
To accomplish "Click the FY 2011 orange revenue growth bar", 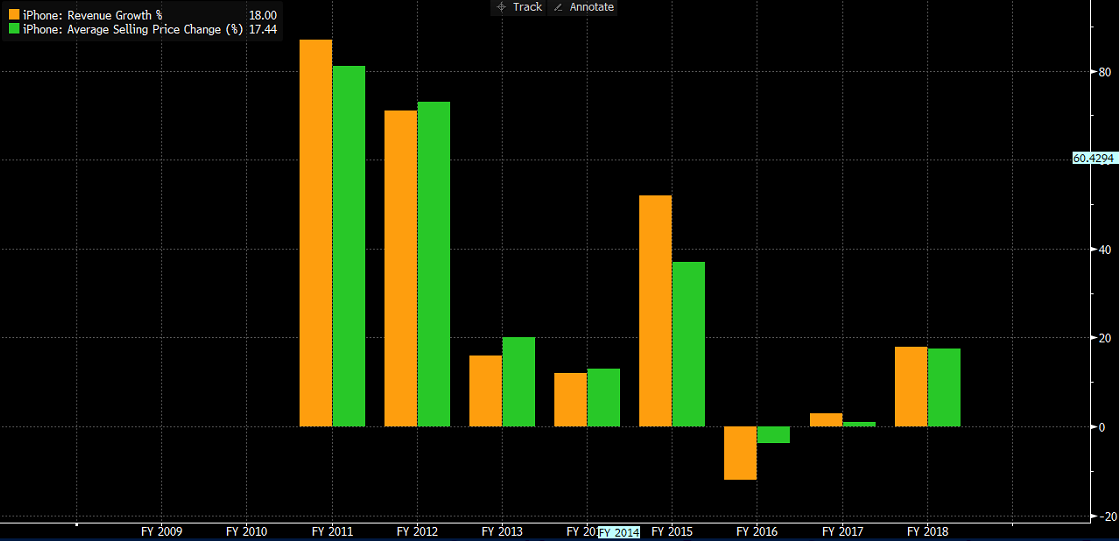I will (316, 233).
